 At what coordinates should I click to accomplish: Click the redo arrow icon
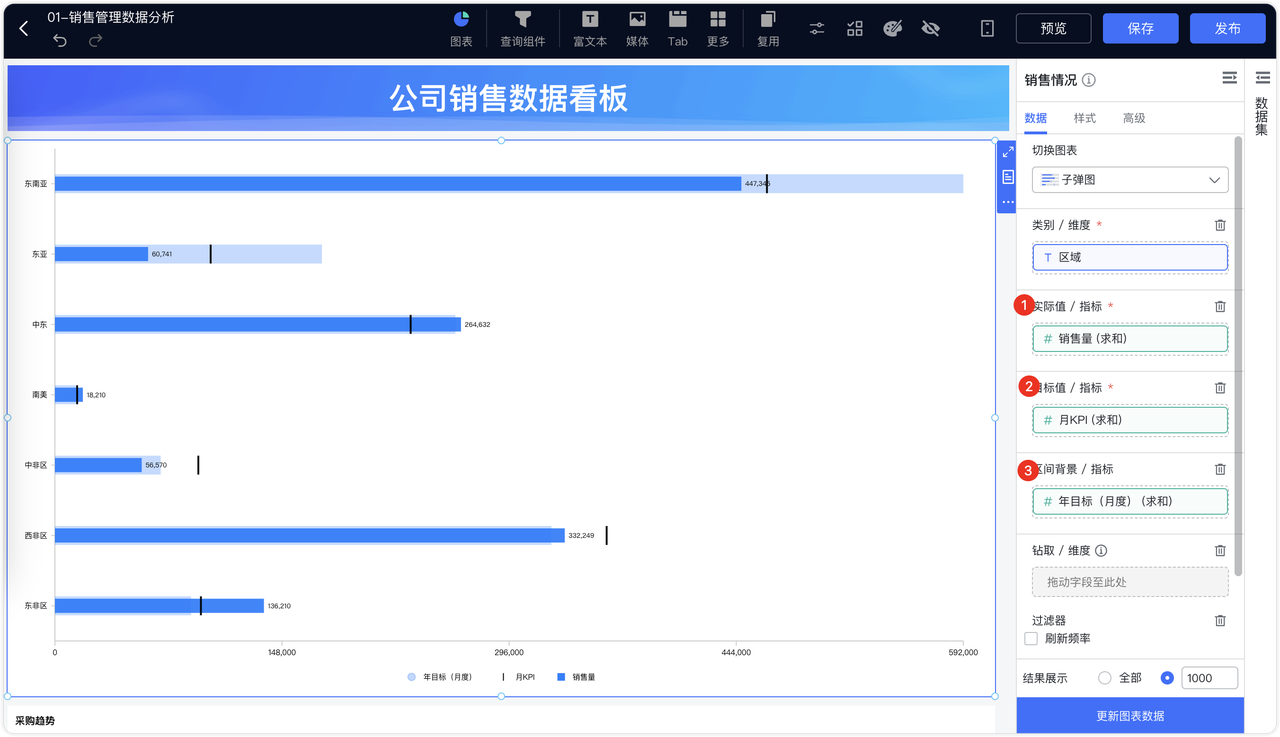(x=95, y=41)
